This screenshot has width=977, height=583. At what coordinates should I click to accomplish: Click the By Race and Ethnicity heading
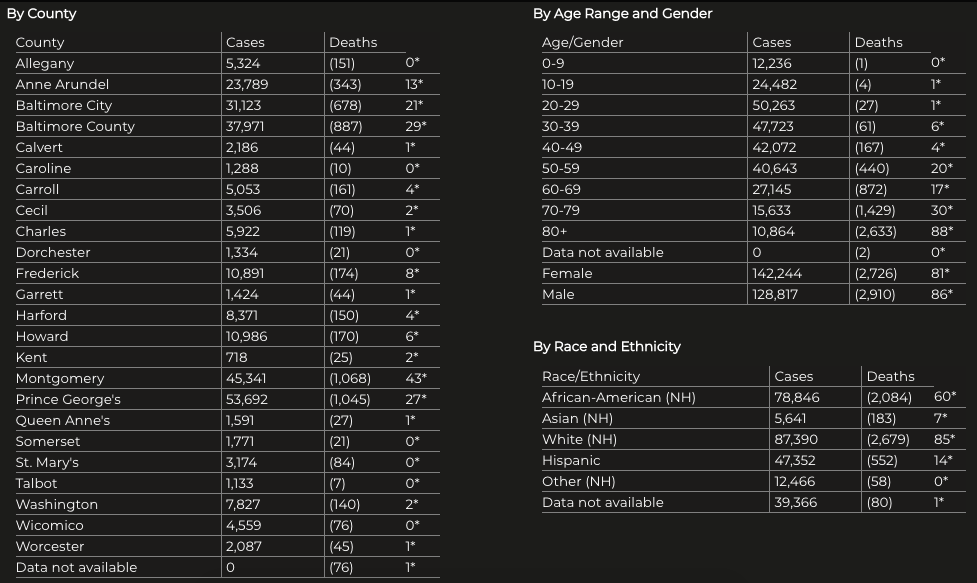coord(606,347)
